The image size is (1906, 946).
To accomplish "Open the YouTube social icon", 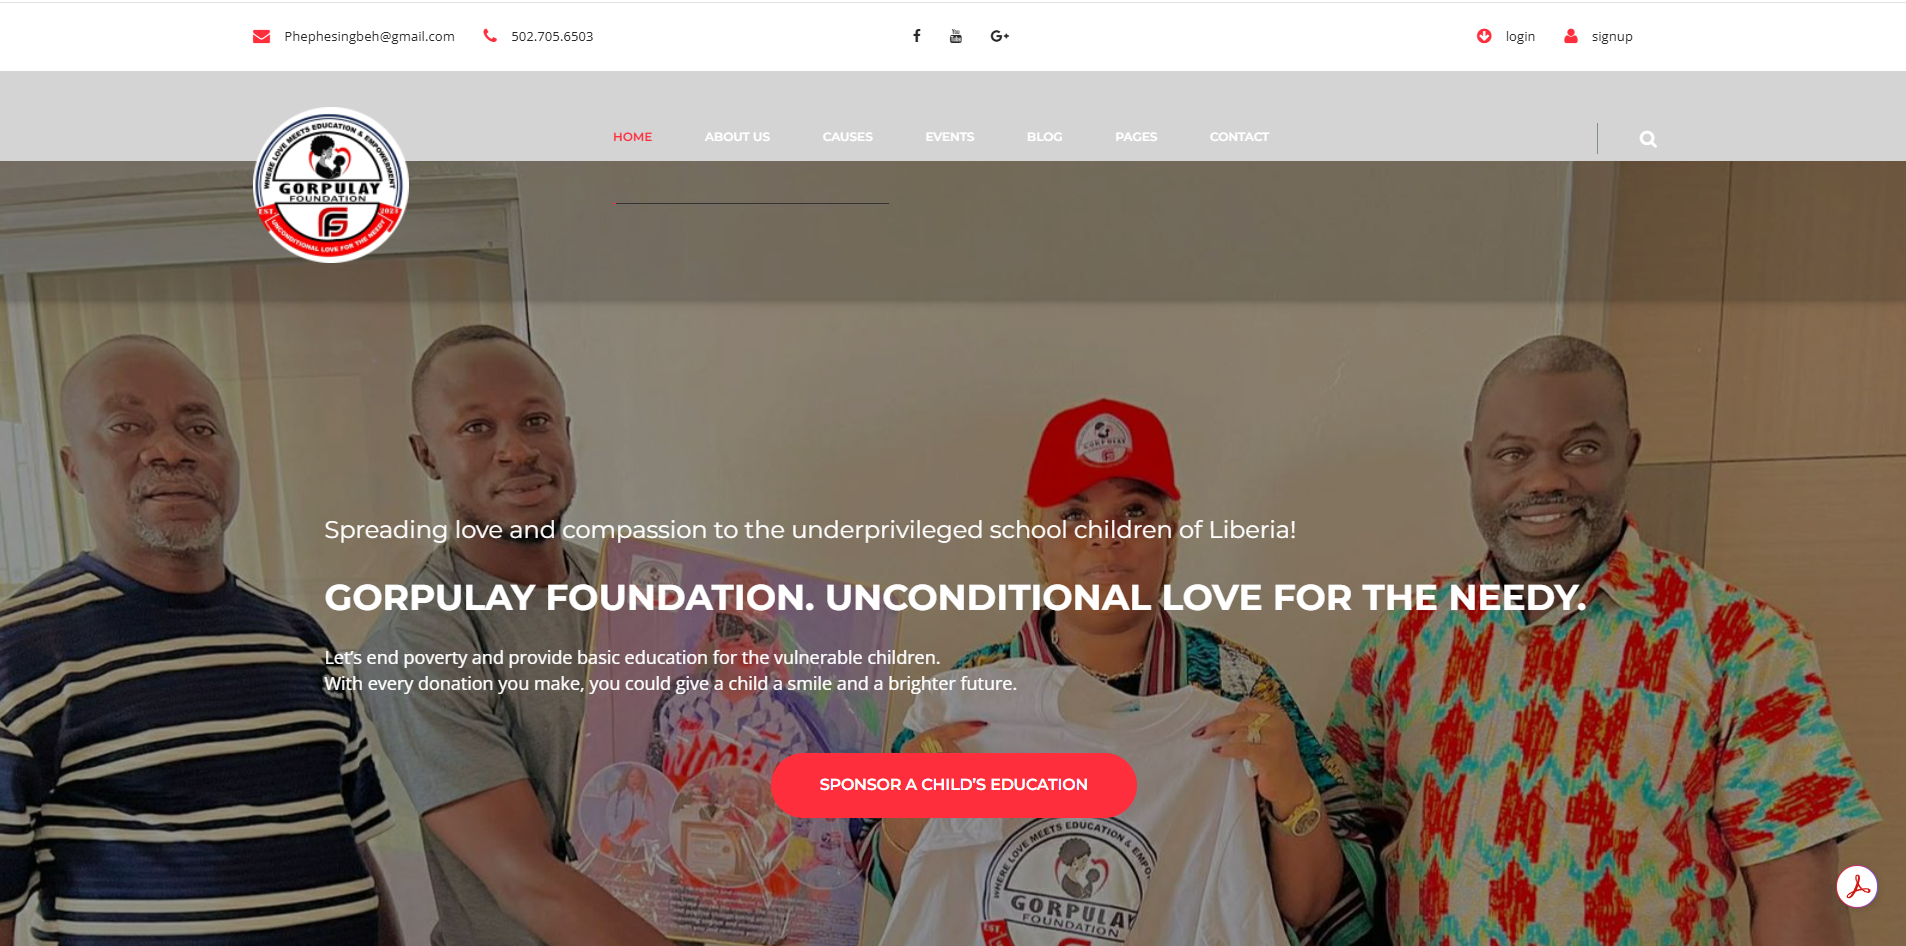I will [956, 36].
